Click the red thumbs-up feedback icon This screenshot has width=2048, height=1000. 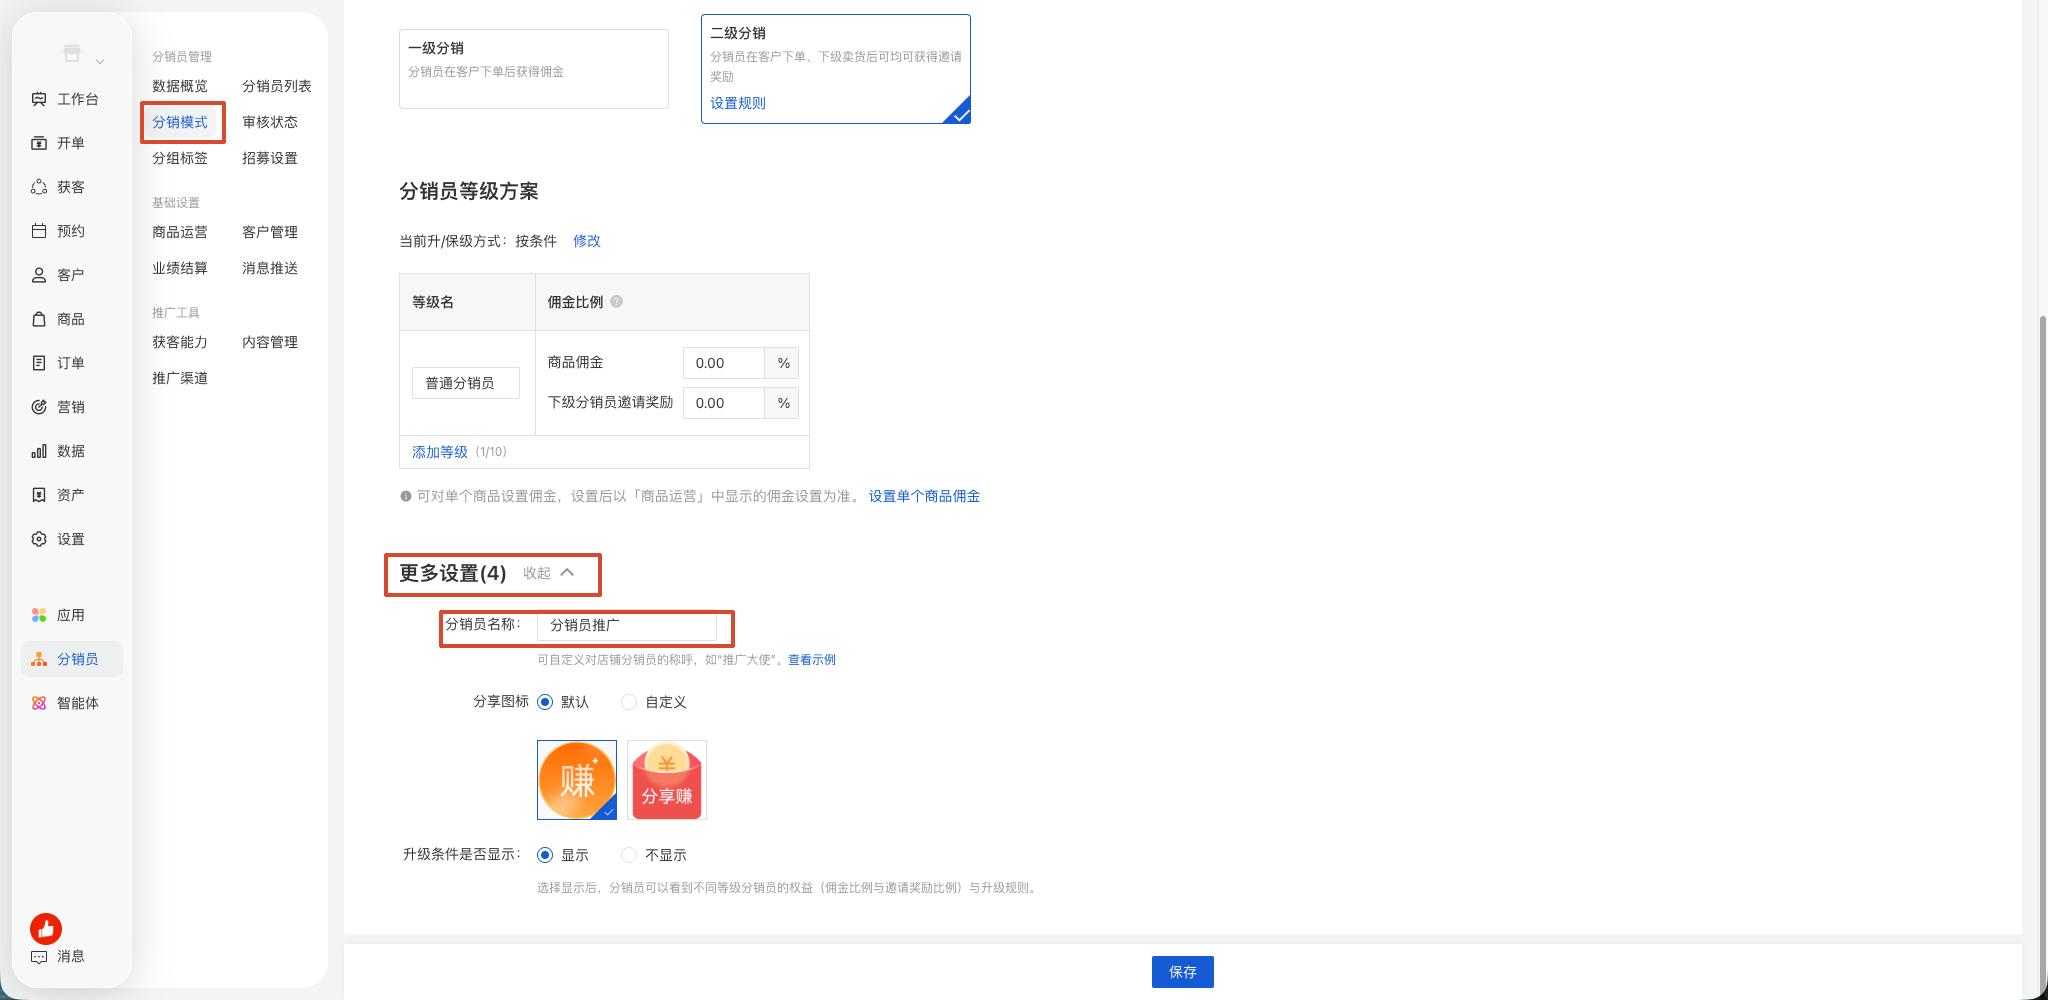point(46,929)
